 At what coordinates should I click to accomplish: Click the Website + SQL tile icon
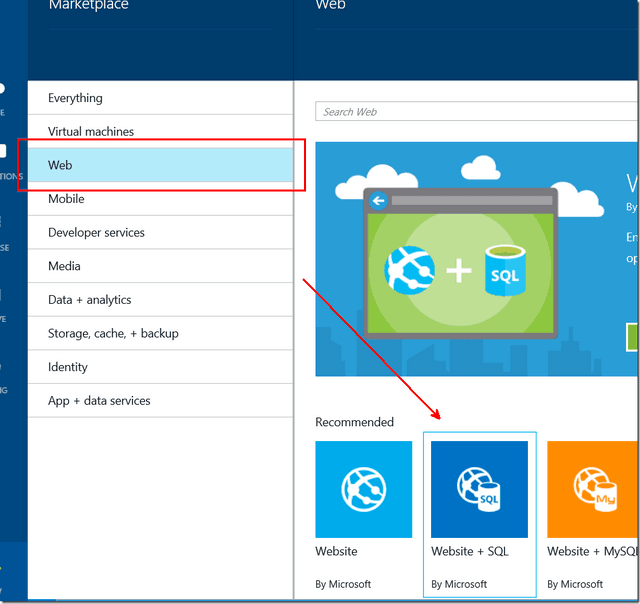click(479, 489)
